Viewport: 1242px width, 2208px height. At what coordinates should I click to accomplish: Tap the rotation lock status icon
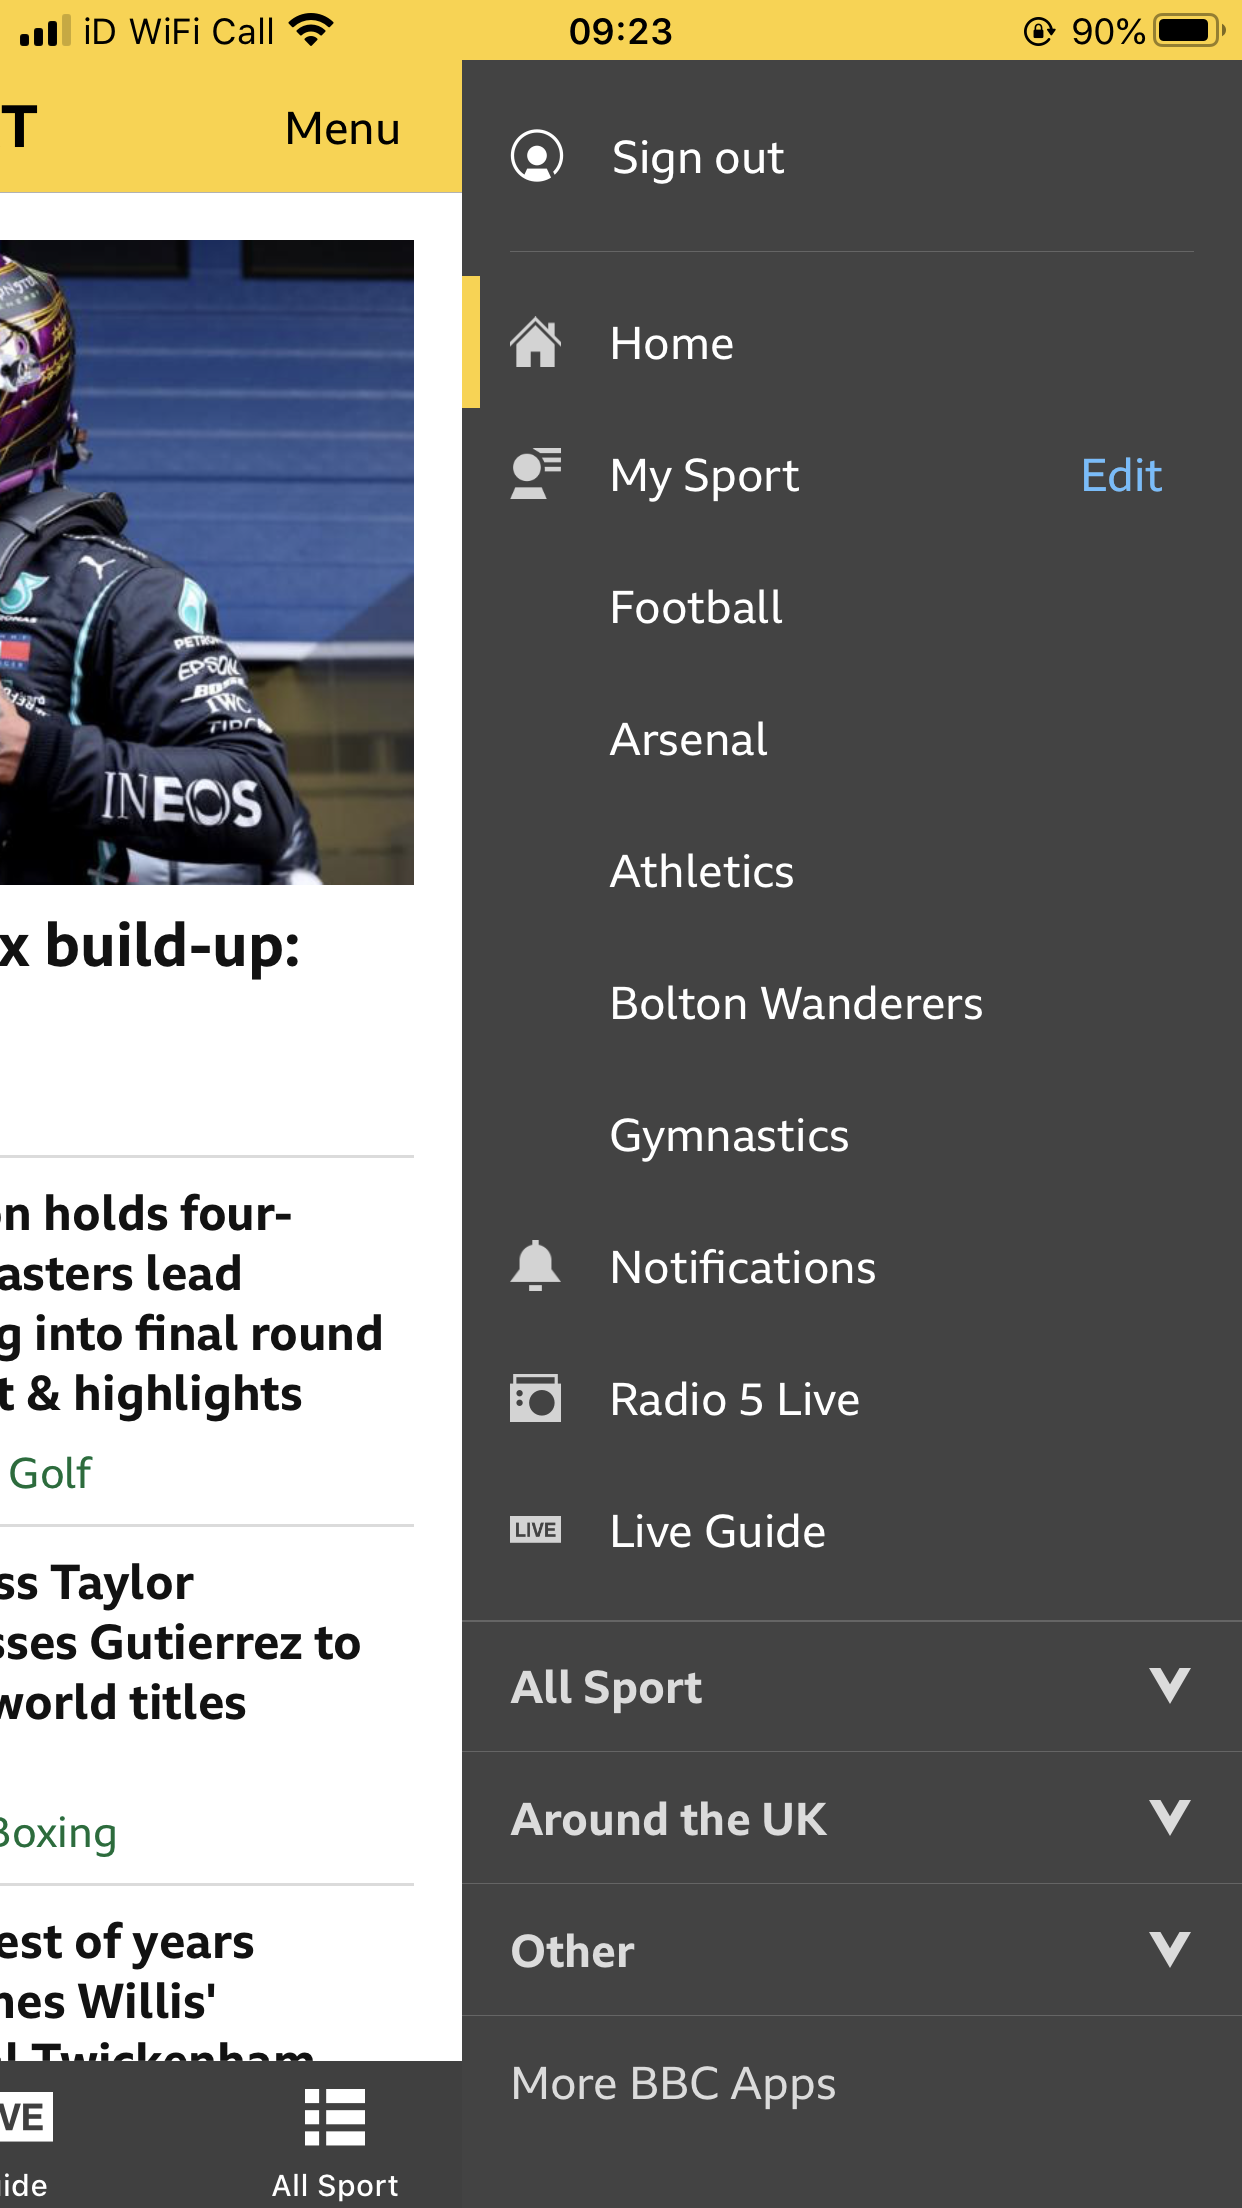[x=1039, y=32]
